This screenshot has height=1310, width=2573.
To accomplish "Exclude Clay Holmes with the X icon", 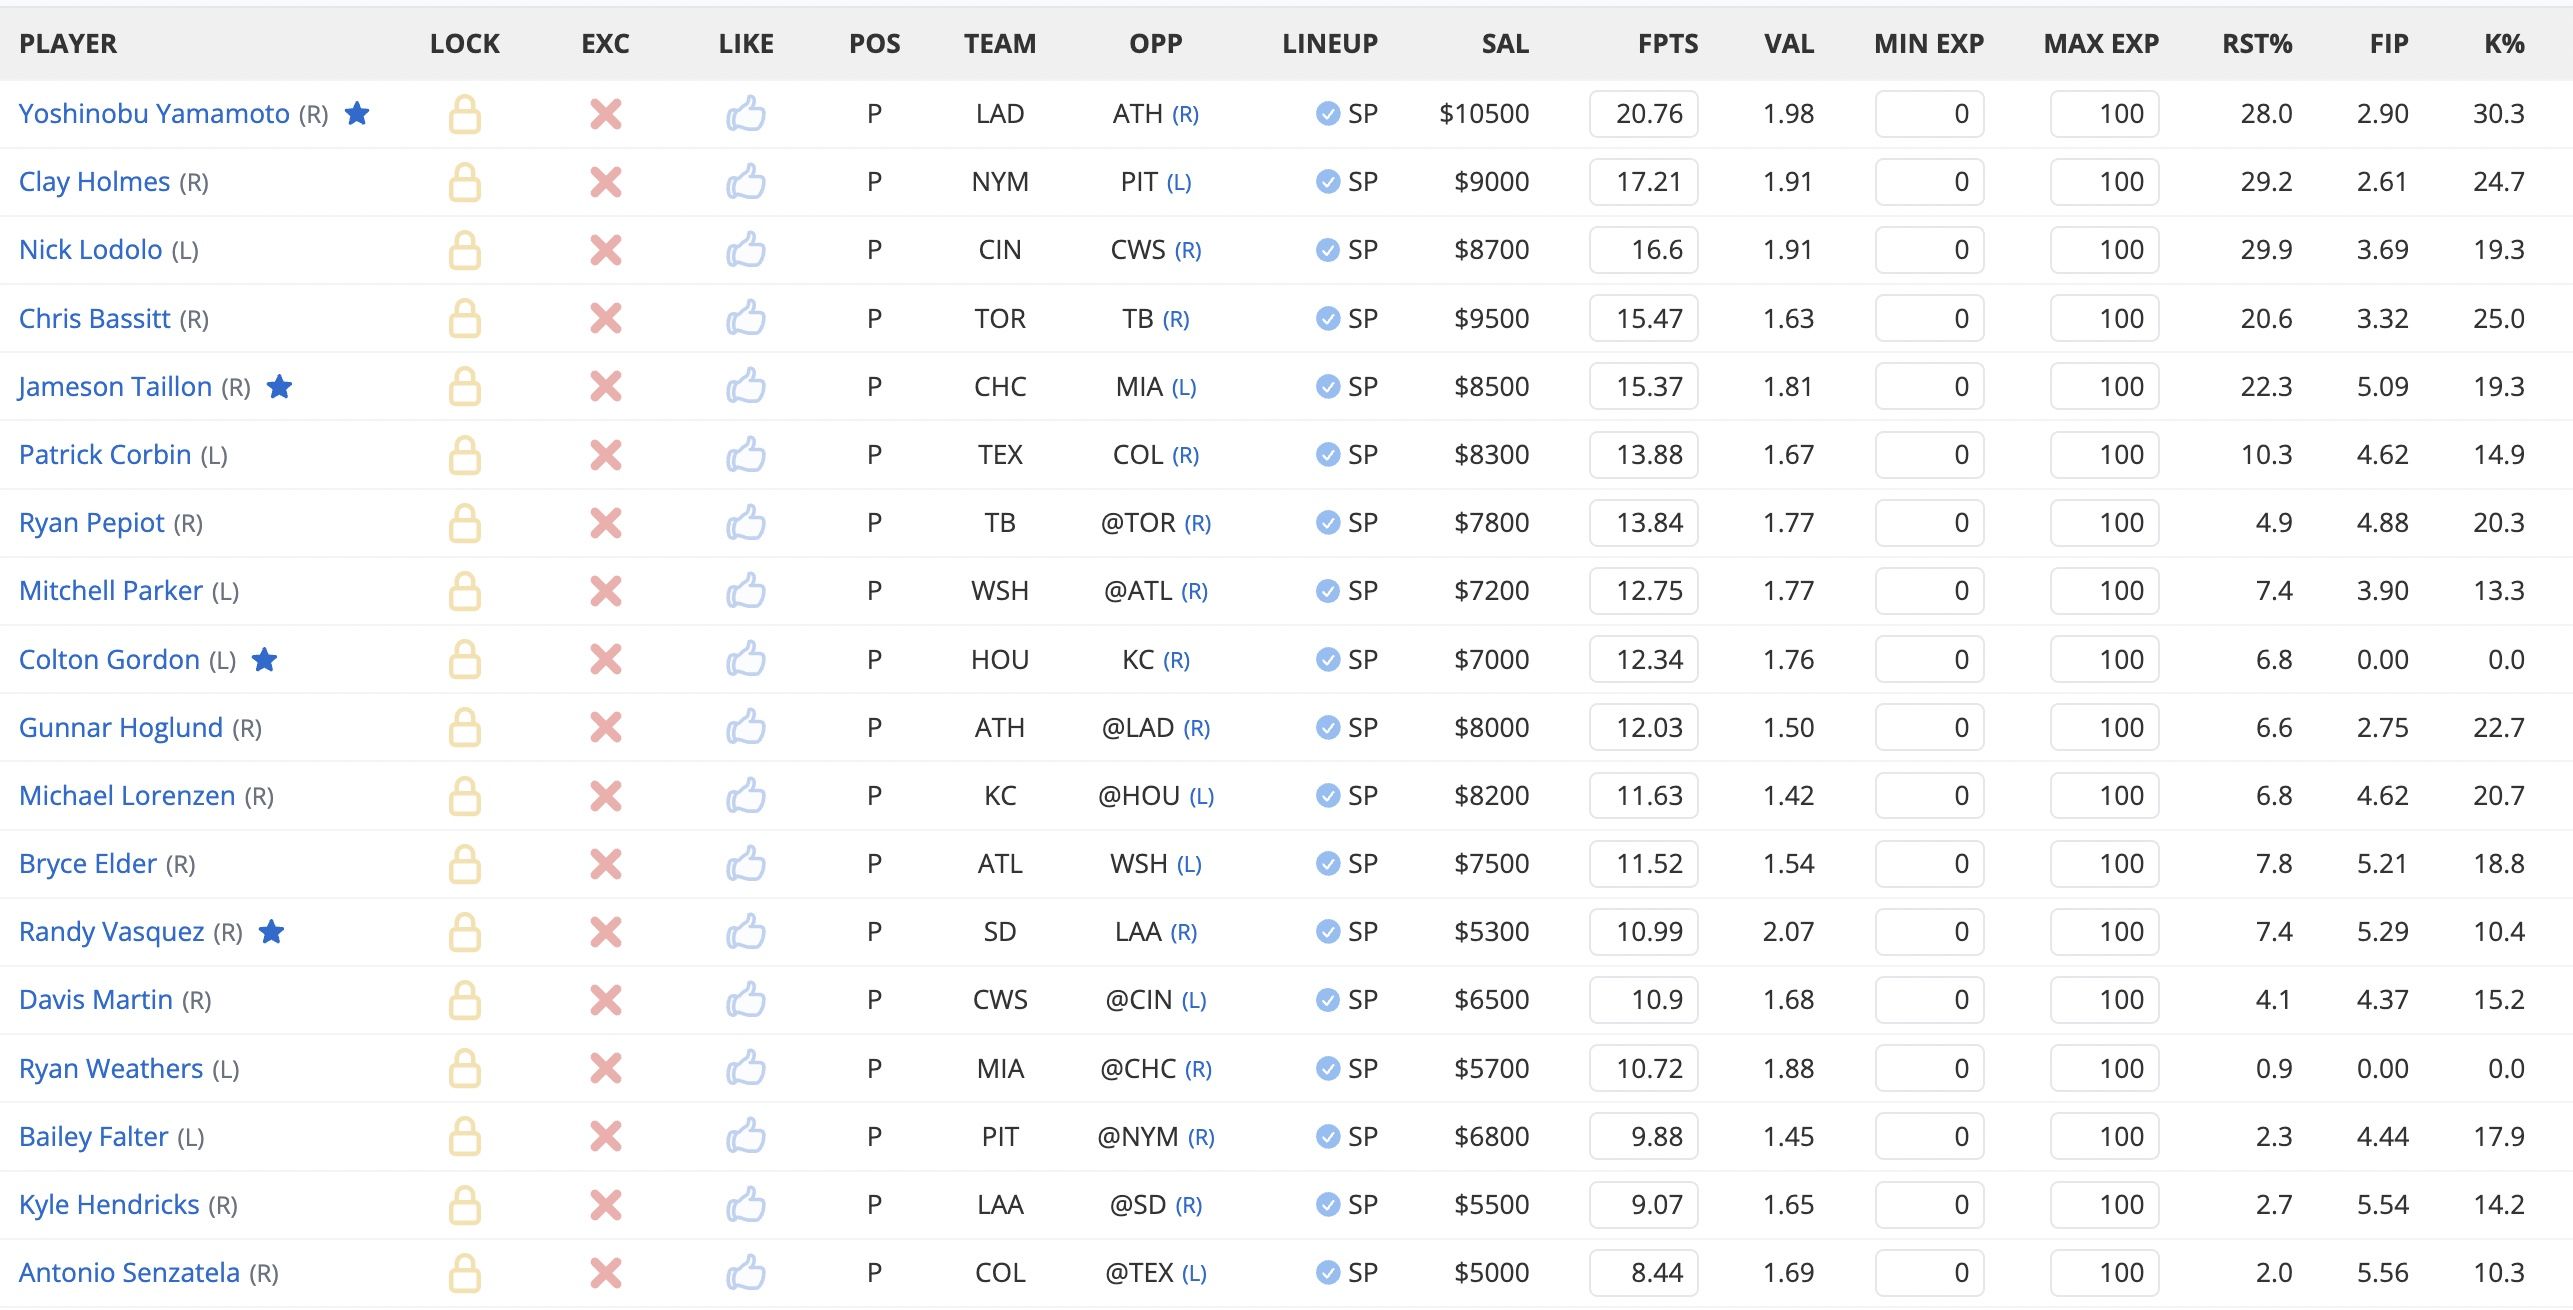I will (605, 182).
